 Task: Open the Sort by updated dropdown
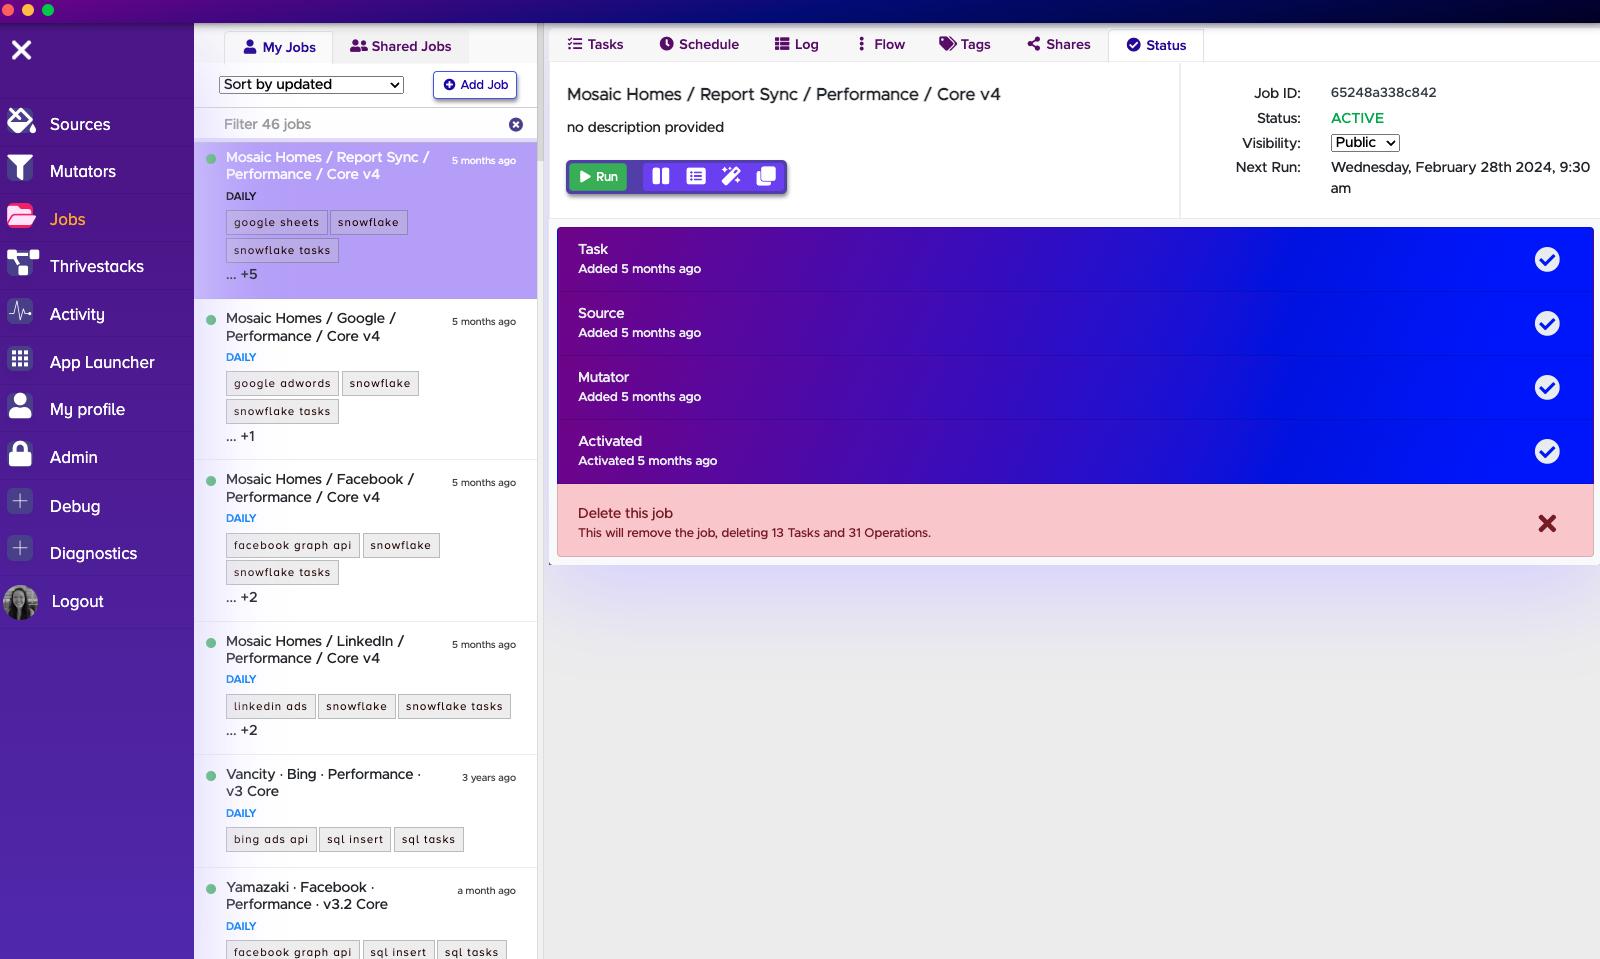(x=311, y=85)
